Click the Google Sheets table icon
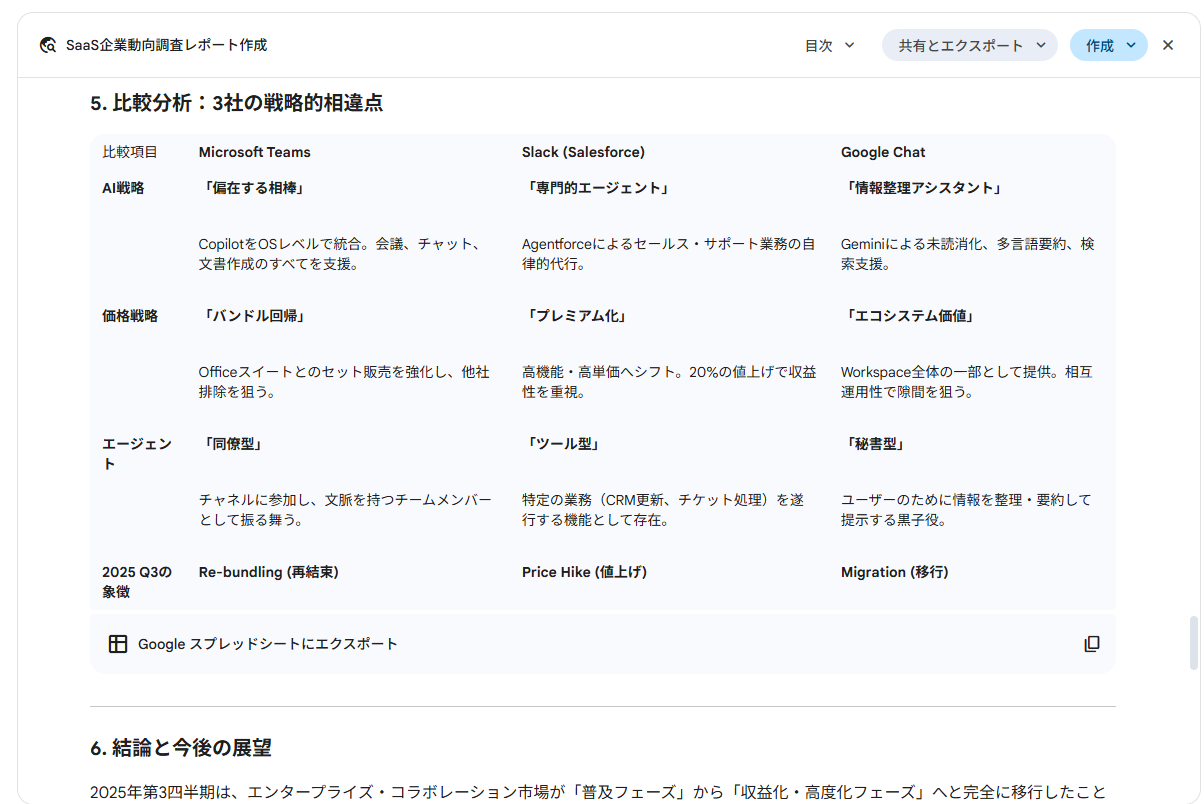 point(118,644)
